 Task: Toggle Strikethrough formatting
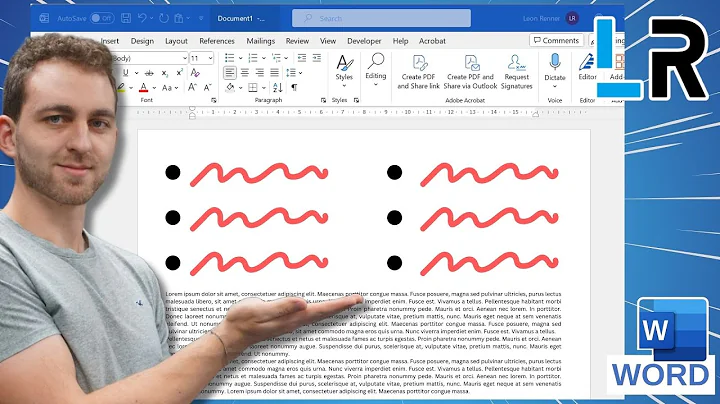[x=149, y=73]
